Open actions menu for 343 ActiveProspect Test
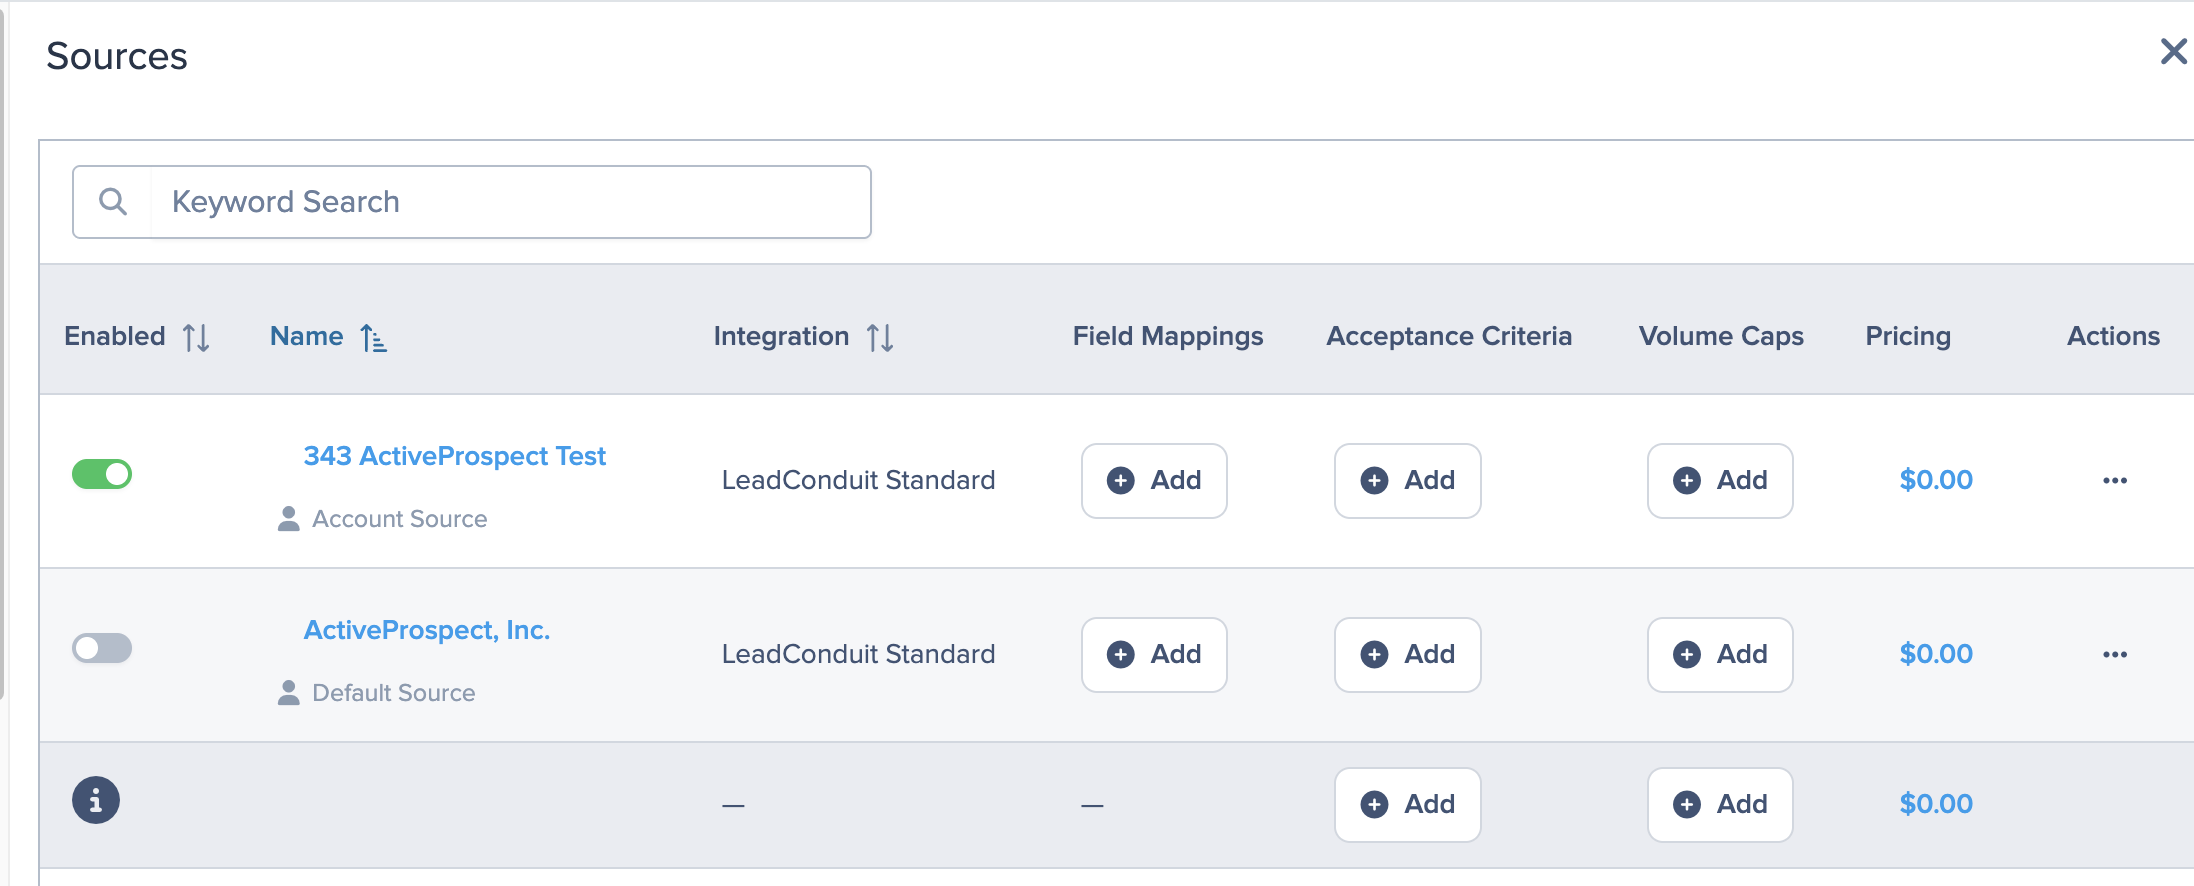The width and height of the screenshot is (2194, 886). pyautogui.click(x=2115, y=480)
